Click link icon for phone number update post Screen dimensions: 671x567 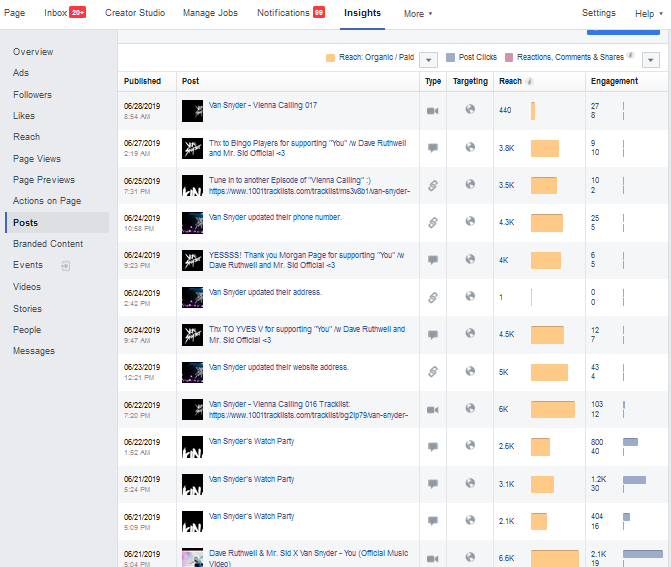tap(433, 223)
